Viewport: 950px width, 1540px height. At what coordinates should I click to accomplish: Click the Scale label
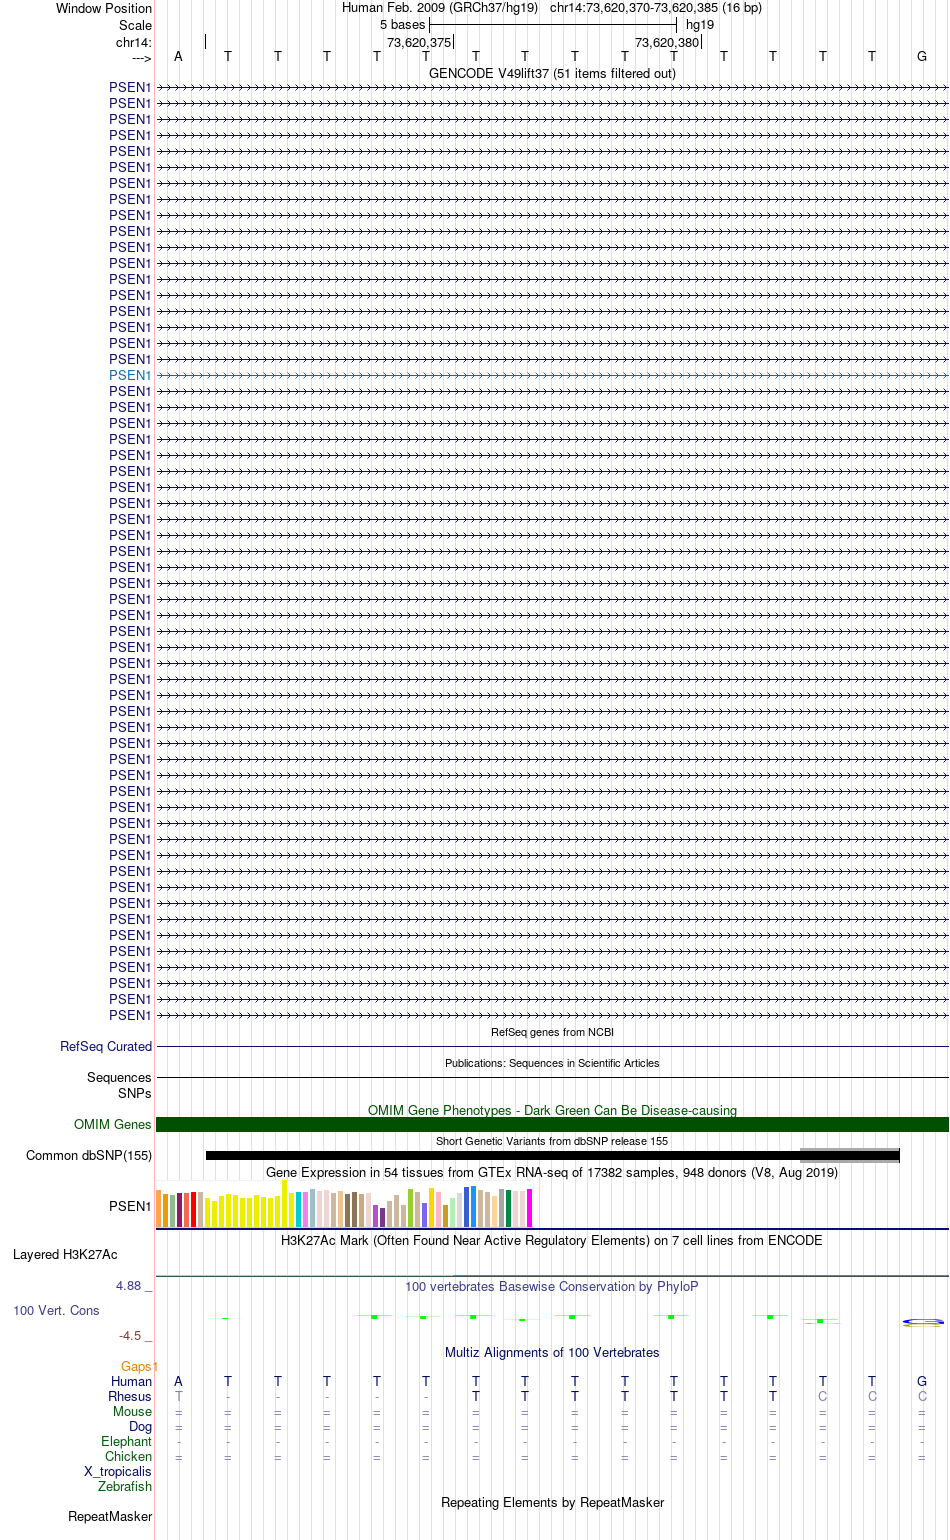(x=135, y=25)
